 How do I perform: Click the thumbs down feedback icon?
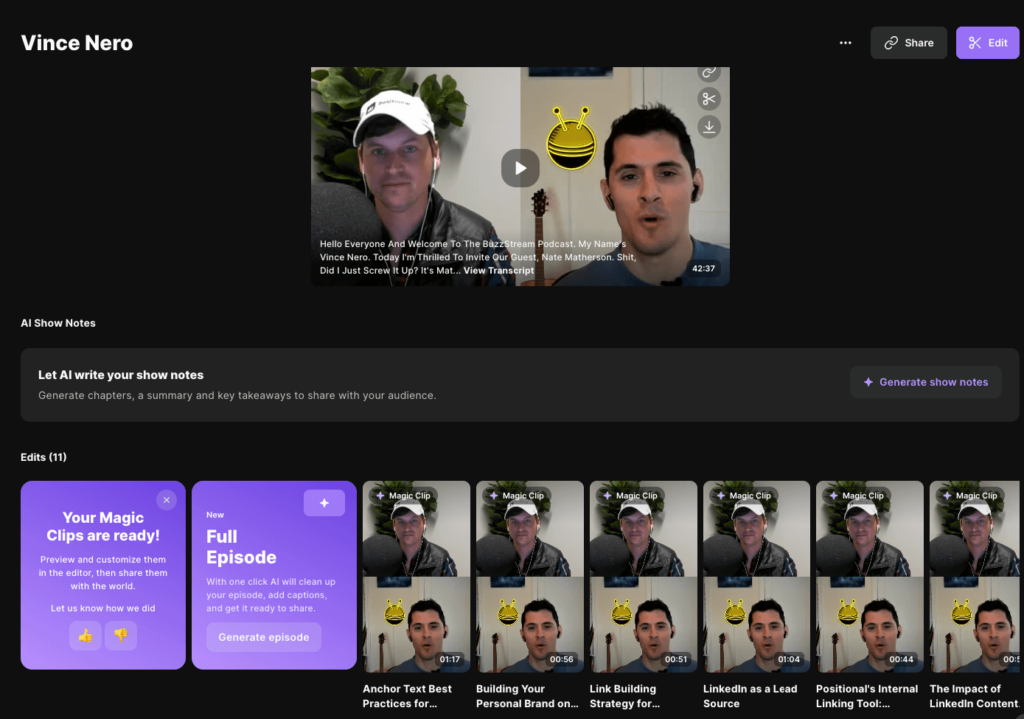tap(121, 636)
